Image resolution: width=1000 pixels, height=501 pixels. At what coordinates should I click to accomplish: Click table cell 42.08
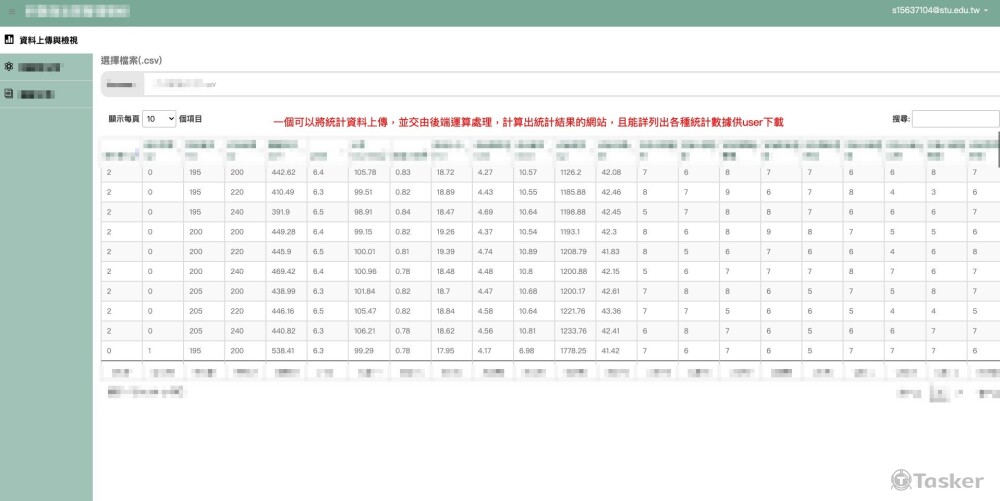point(617,172)
